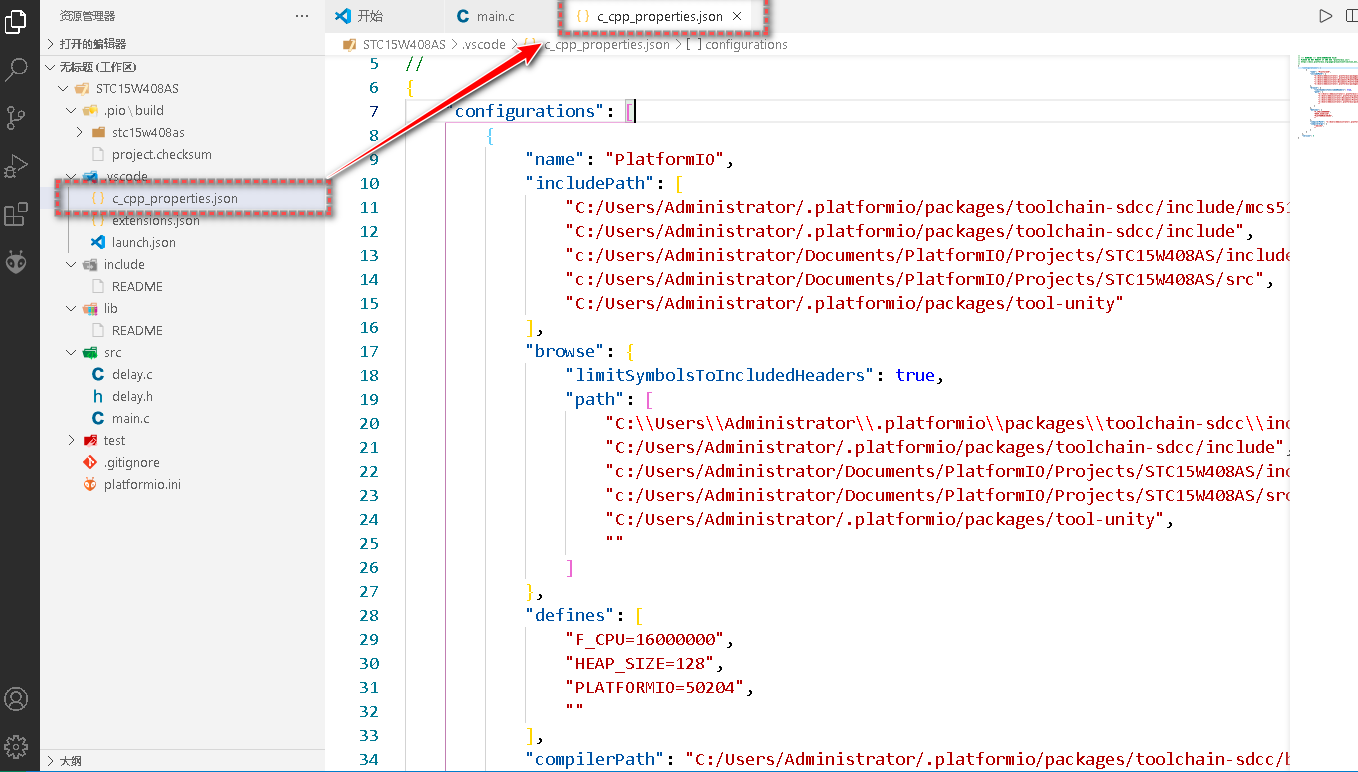This screenshot has height=772, width=1358.
Task: Collapse the src folder
Action: point(182,352)
